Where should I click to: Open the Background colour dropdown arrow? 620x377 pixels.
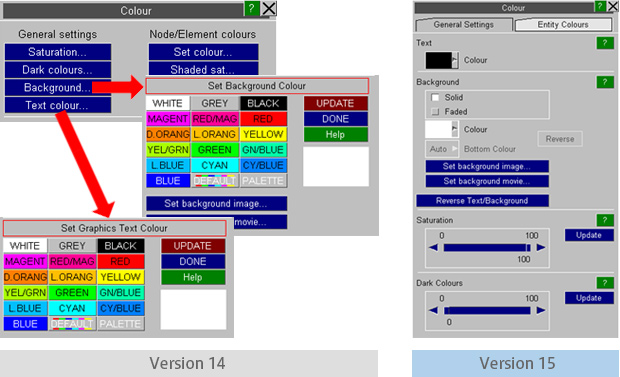(455, 129)
